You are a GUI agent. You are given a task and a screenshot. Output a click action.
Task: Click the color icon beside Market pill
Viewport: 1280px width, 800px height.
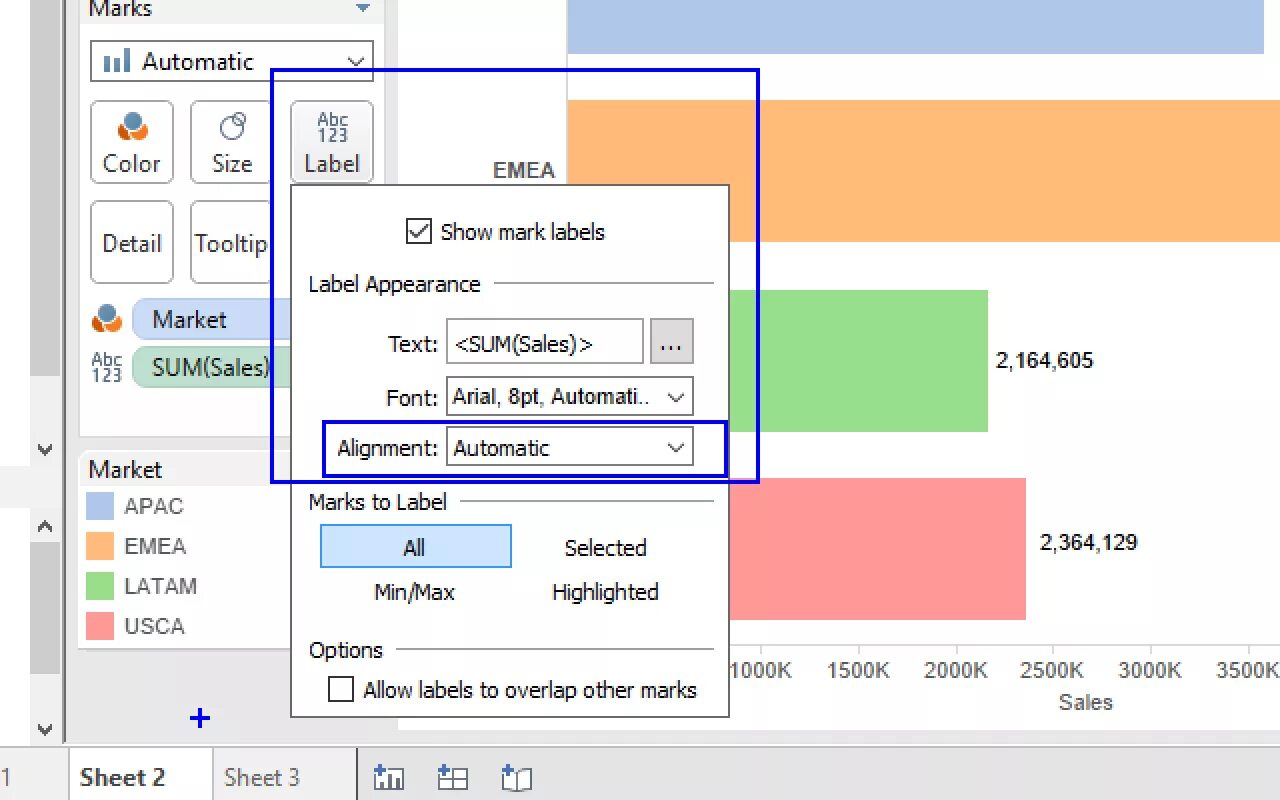pyautogui.click(x=107, y=319)
